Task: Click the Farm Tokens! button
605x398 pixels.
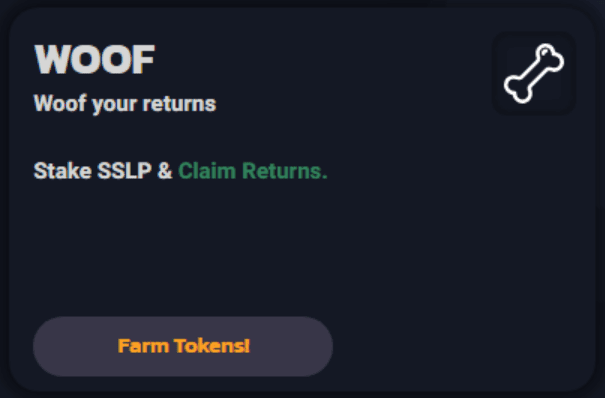Action: coord(183,346)
